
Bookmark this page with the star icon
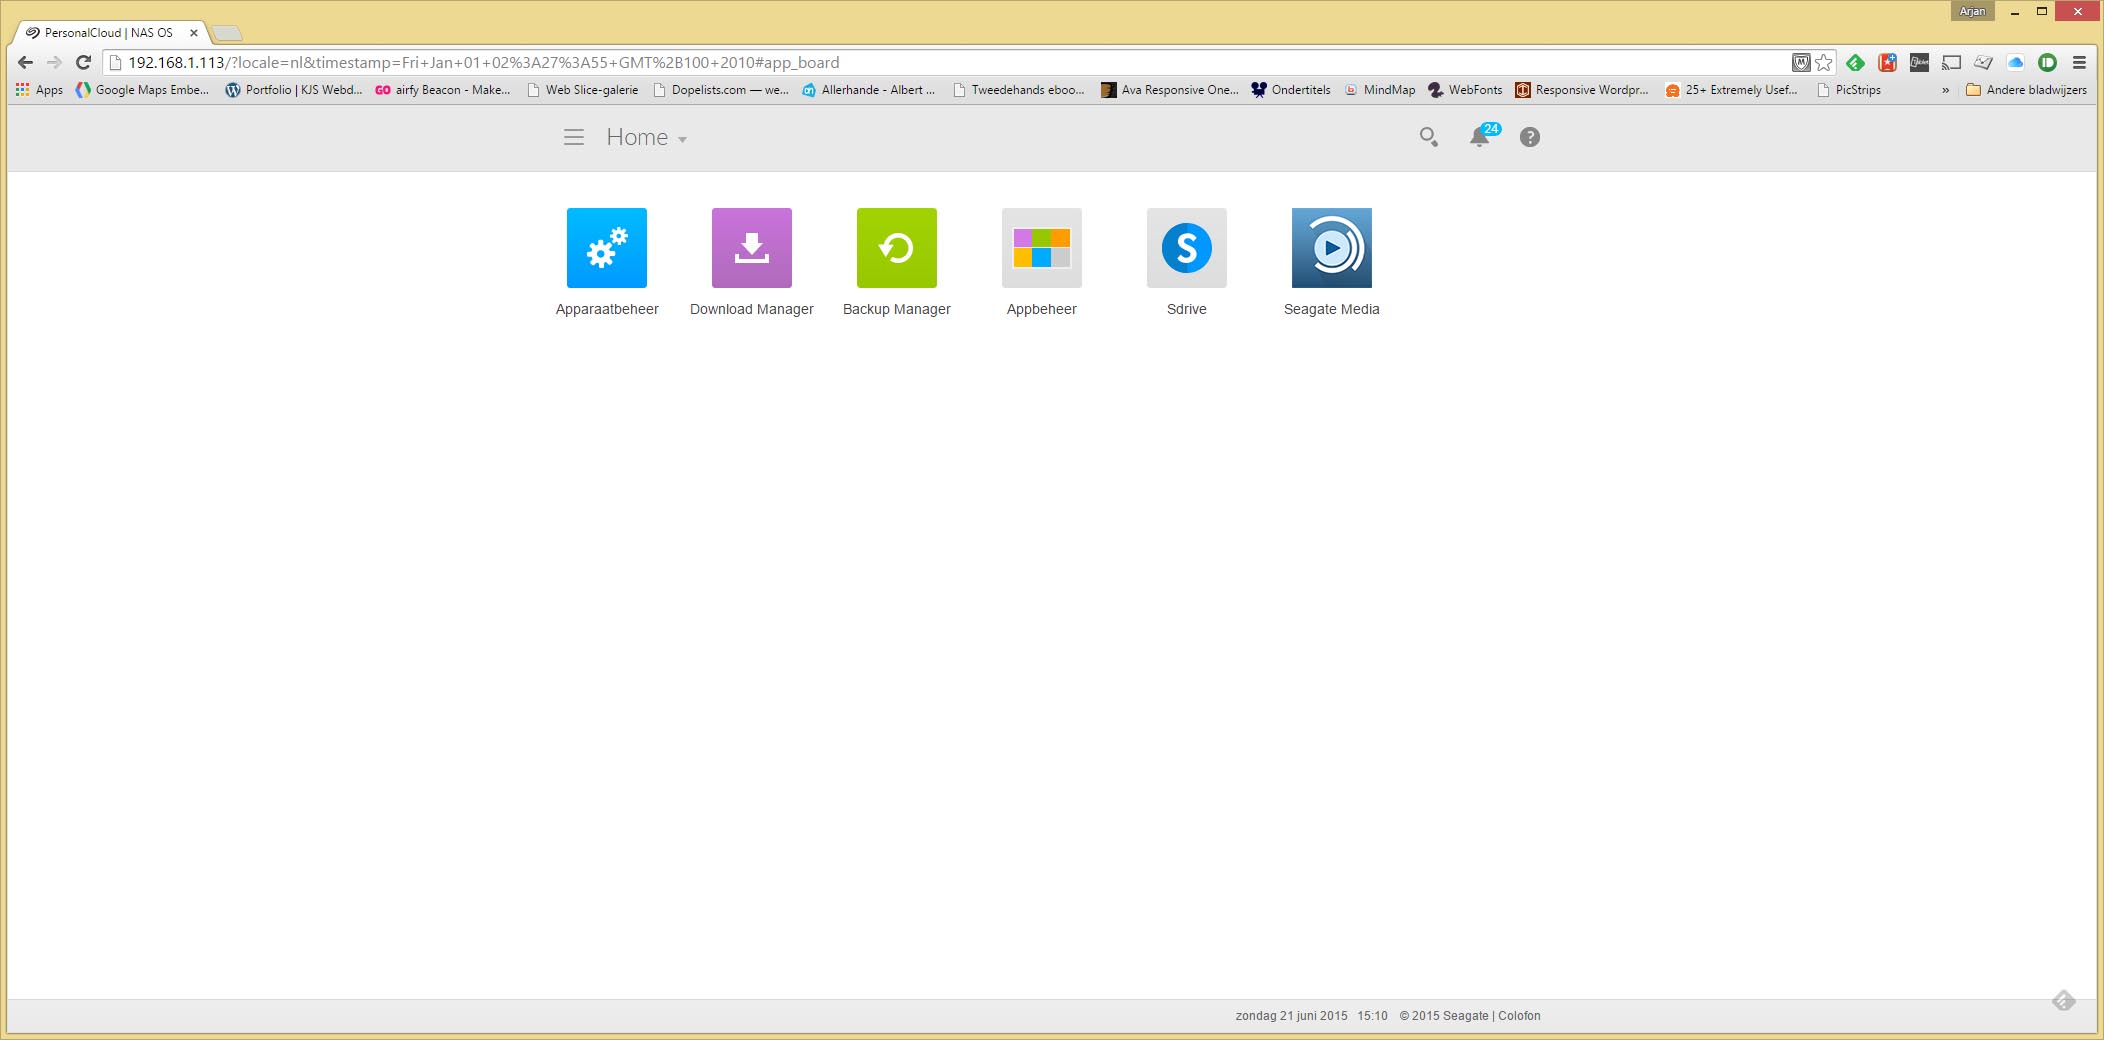[x=1824, y=62]
